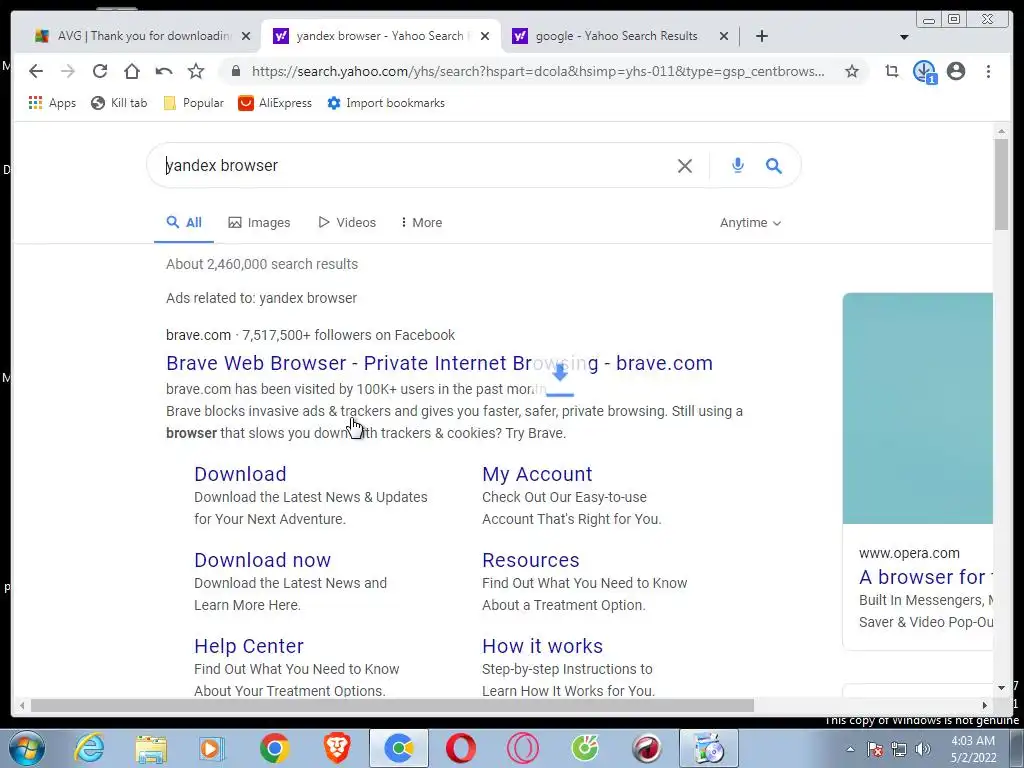The width and height of the screenshot is (1024, 768).
Task: Select the All results tab
Action: 184,223
